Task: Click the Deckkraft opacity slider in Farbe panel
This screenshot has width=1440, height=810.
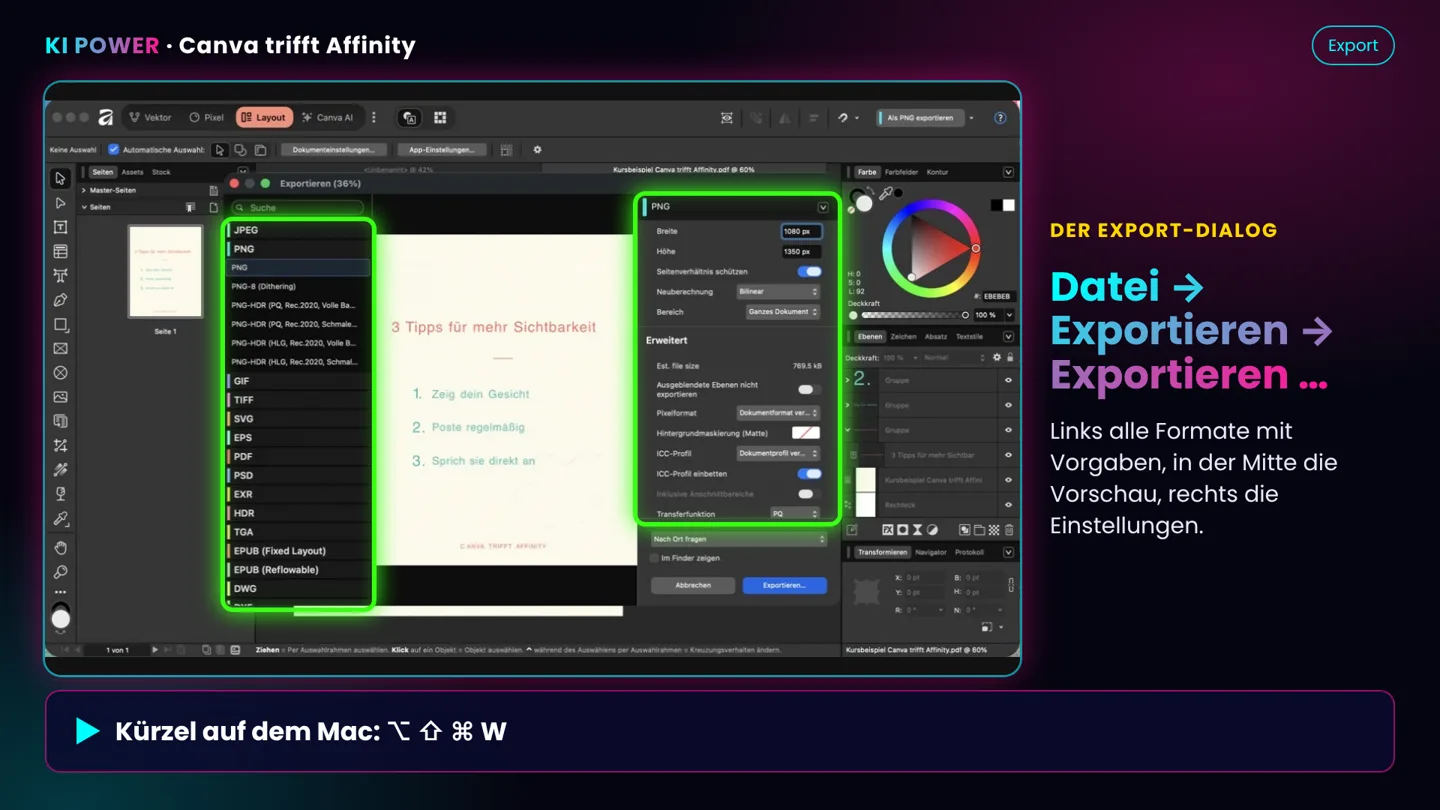Action: click(913, 315)
